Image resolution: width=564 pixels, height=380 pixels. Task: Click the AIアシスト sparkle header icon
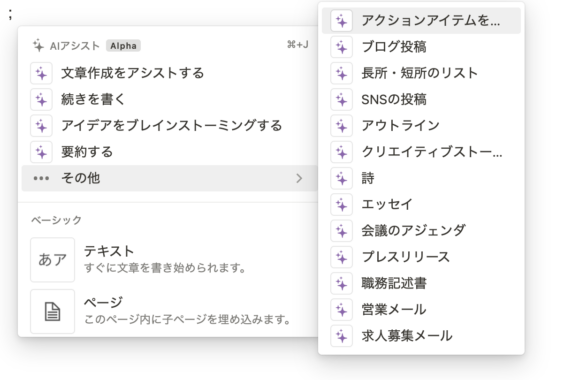tap(38, 46)
